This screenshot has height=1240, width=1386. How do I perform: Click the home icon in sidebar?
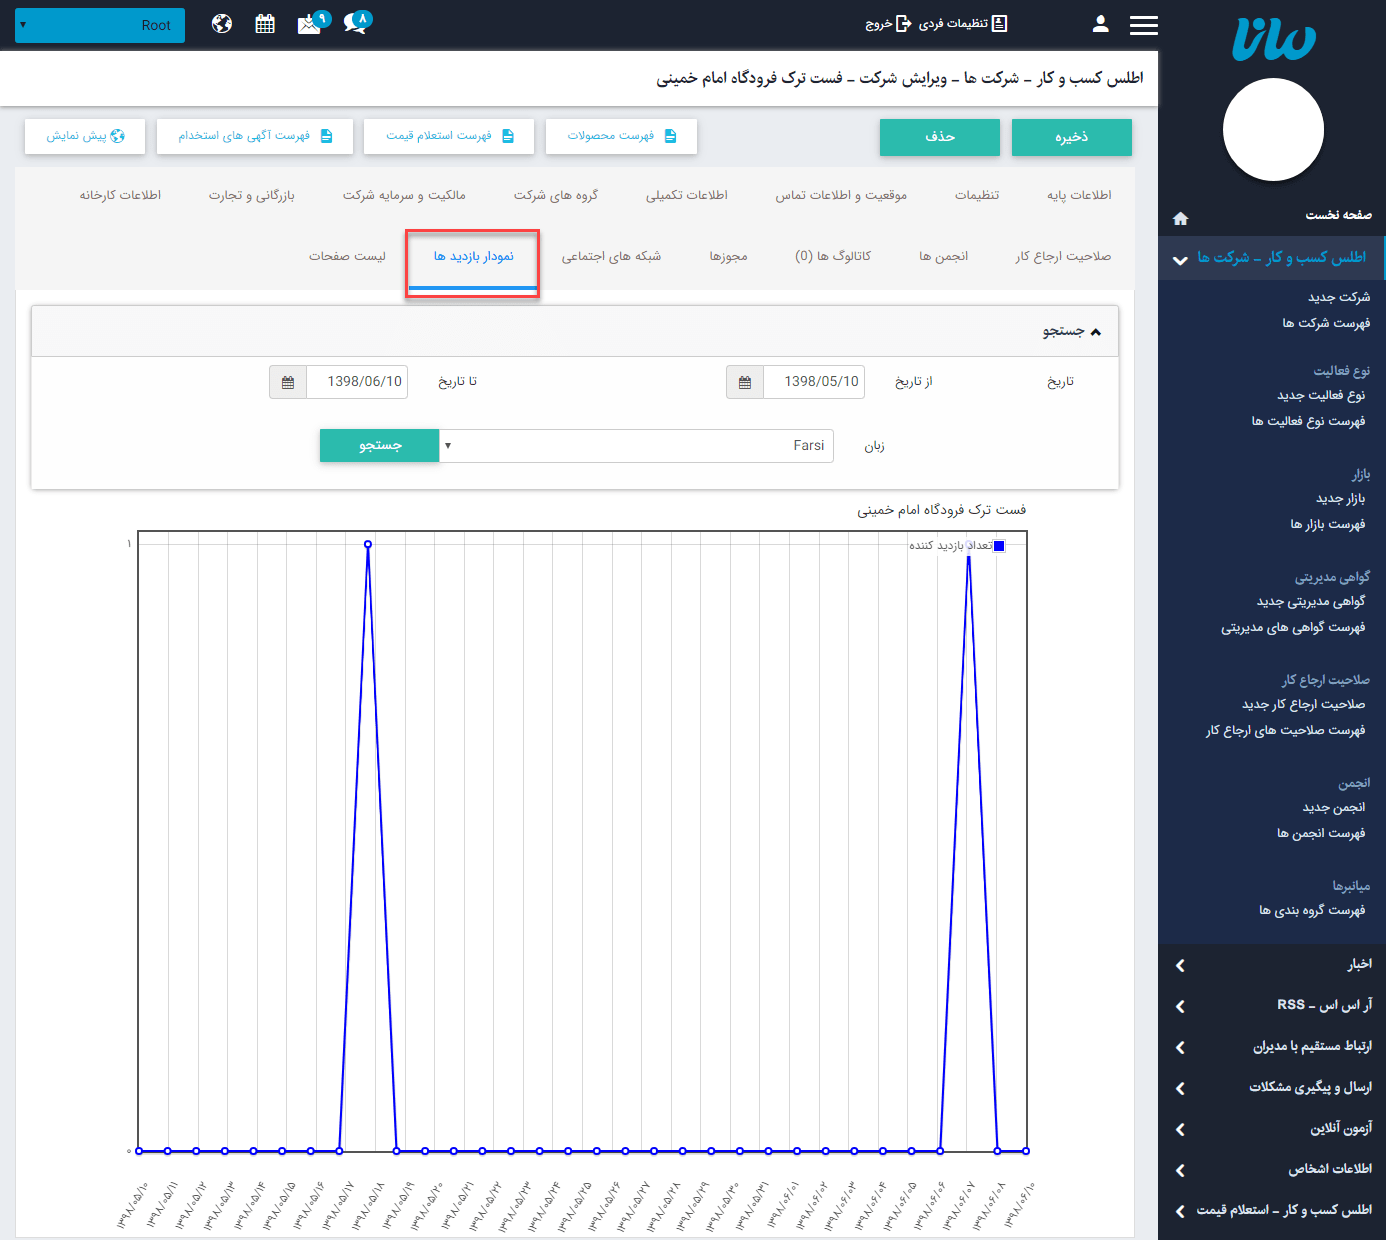pyautogui.click(x=1180, y=218)
